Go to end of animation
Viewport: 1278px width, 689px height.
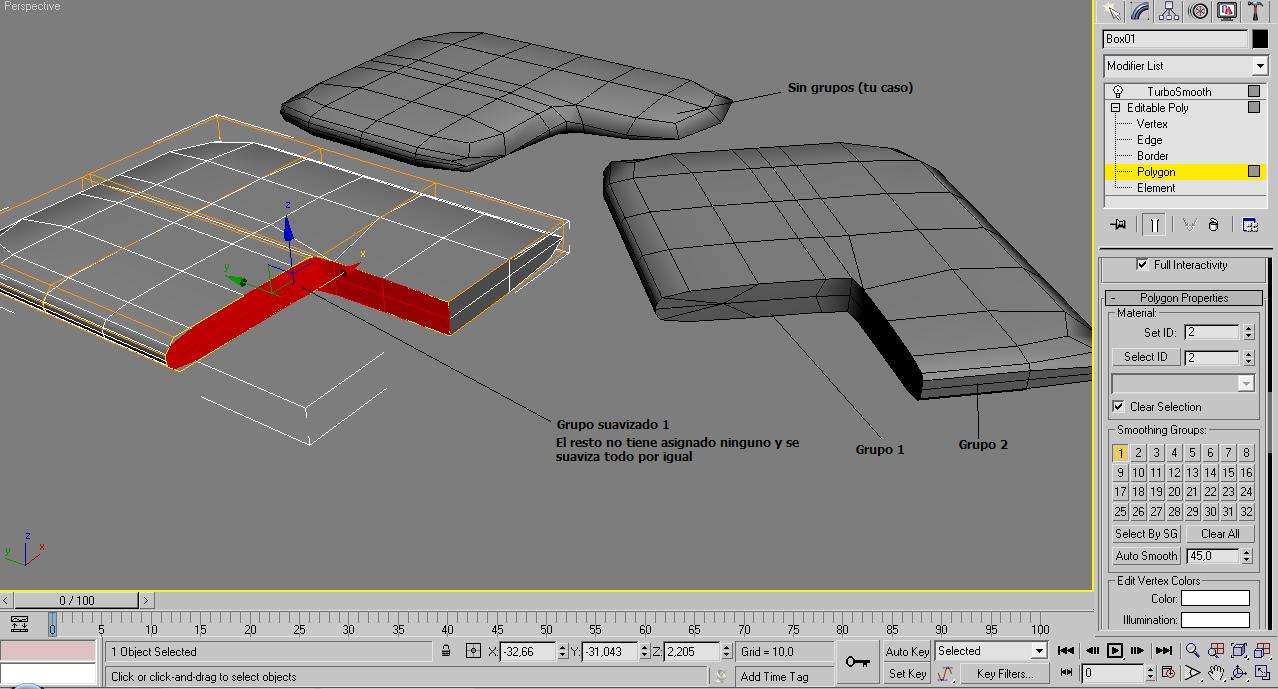coord(1164,651)
